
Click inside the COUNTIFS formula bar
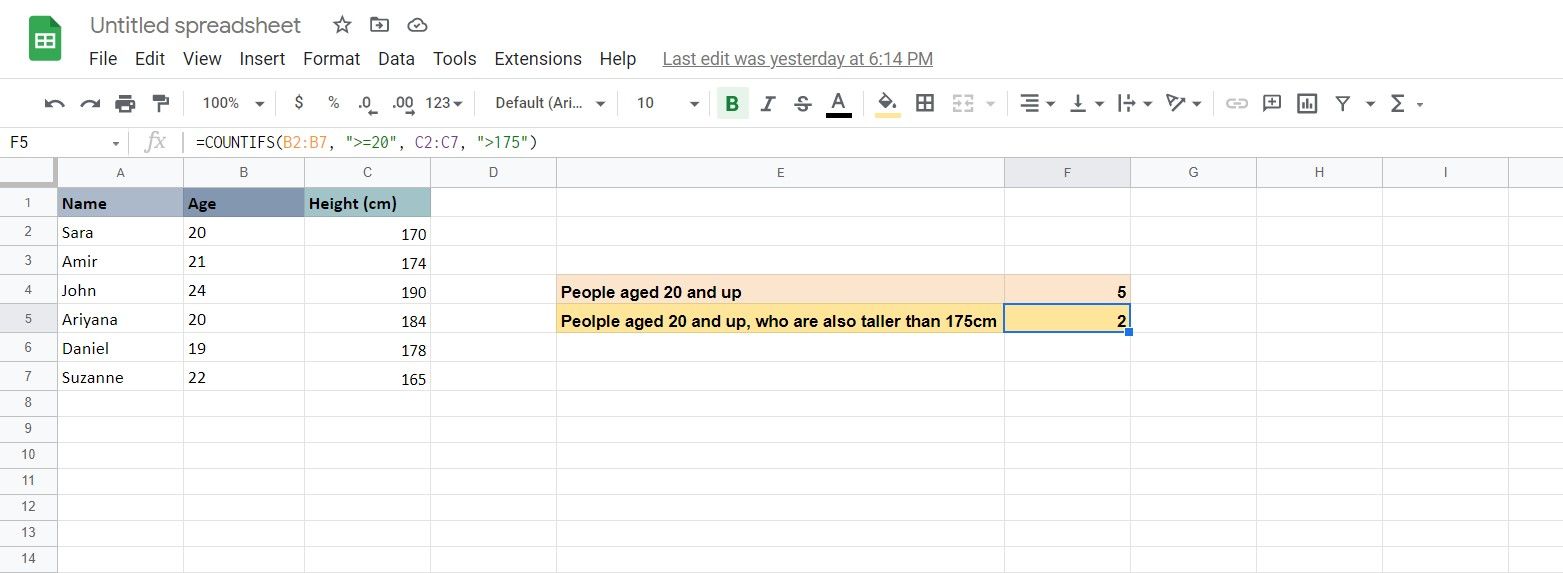pos(870,143)
